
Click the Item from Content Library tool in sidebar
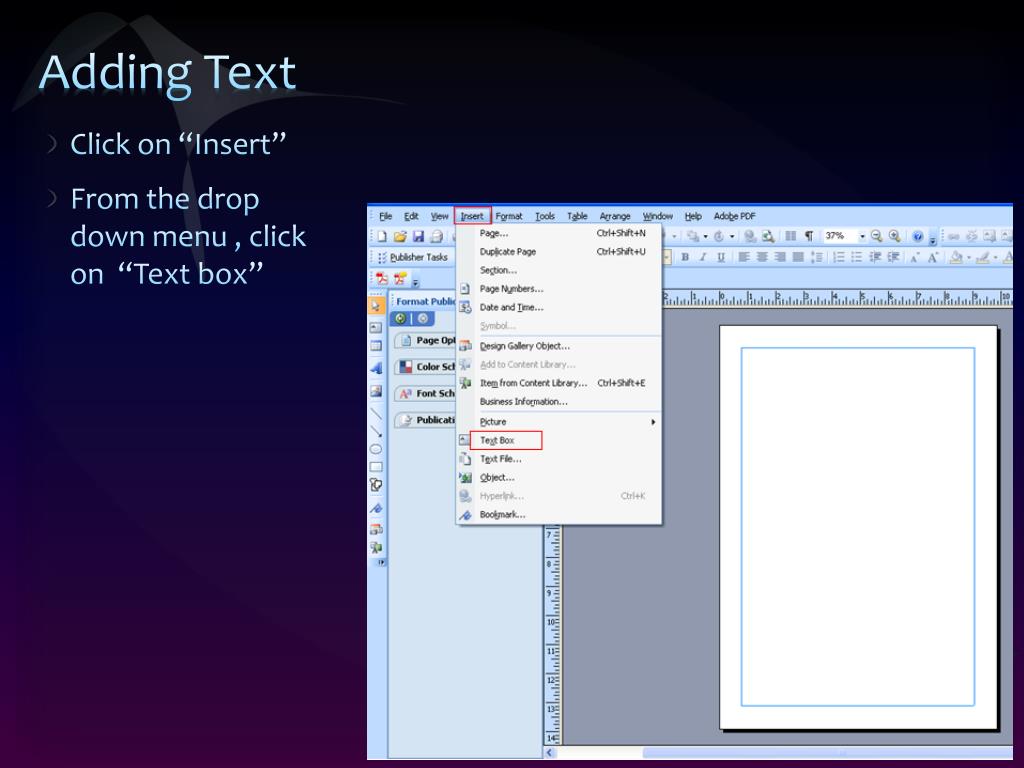[376, 547]
